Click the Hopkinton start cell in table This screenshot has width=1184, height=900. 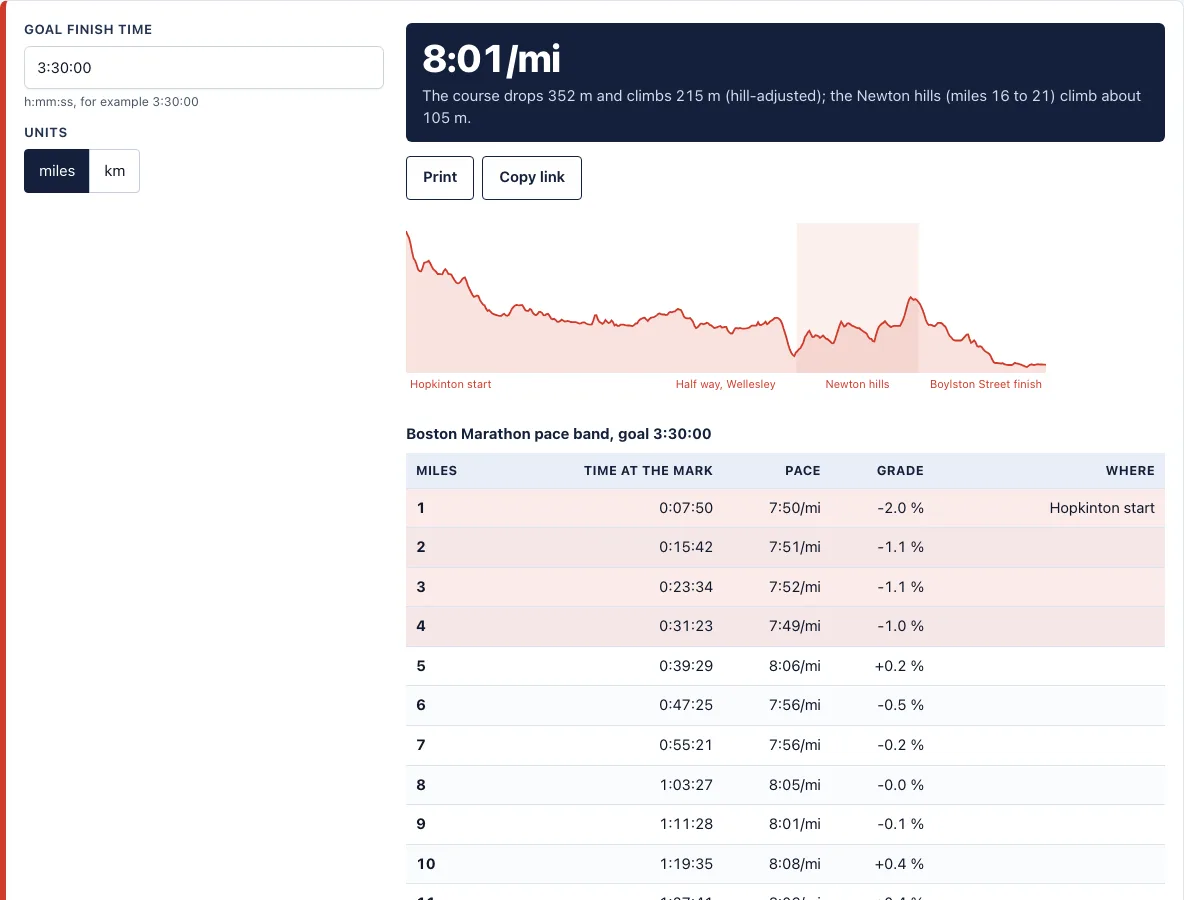1102,508
